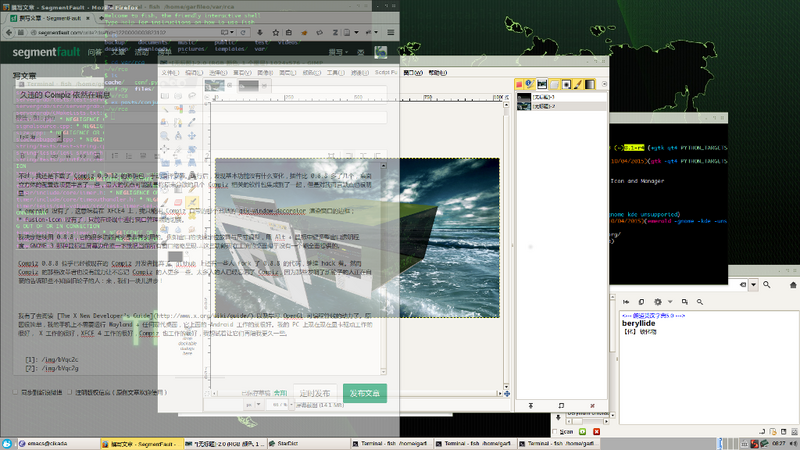800x450 pixels.
Task: Click raise image display icon in GIMP dock
Action: click(531, 406)
